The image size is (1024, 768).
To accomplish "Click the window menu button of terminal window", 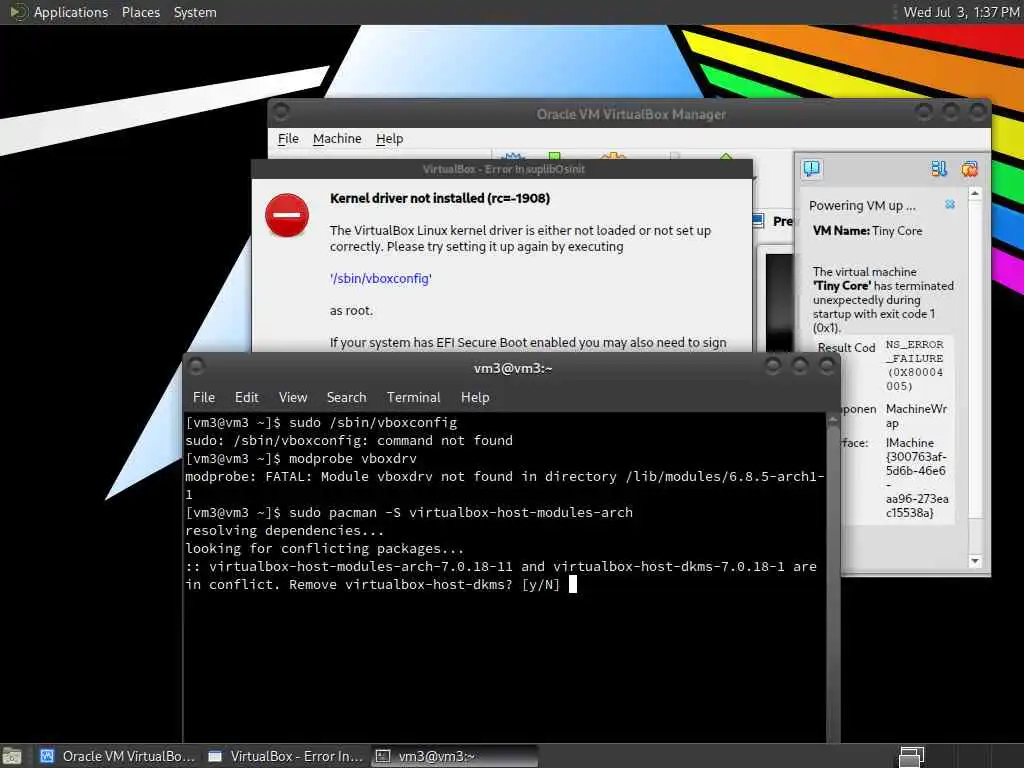I will pos(195,366).
